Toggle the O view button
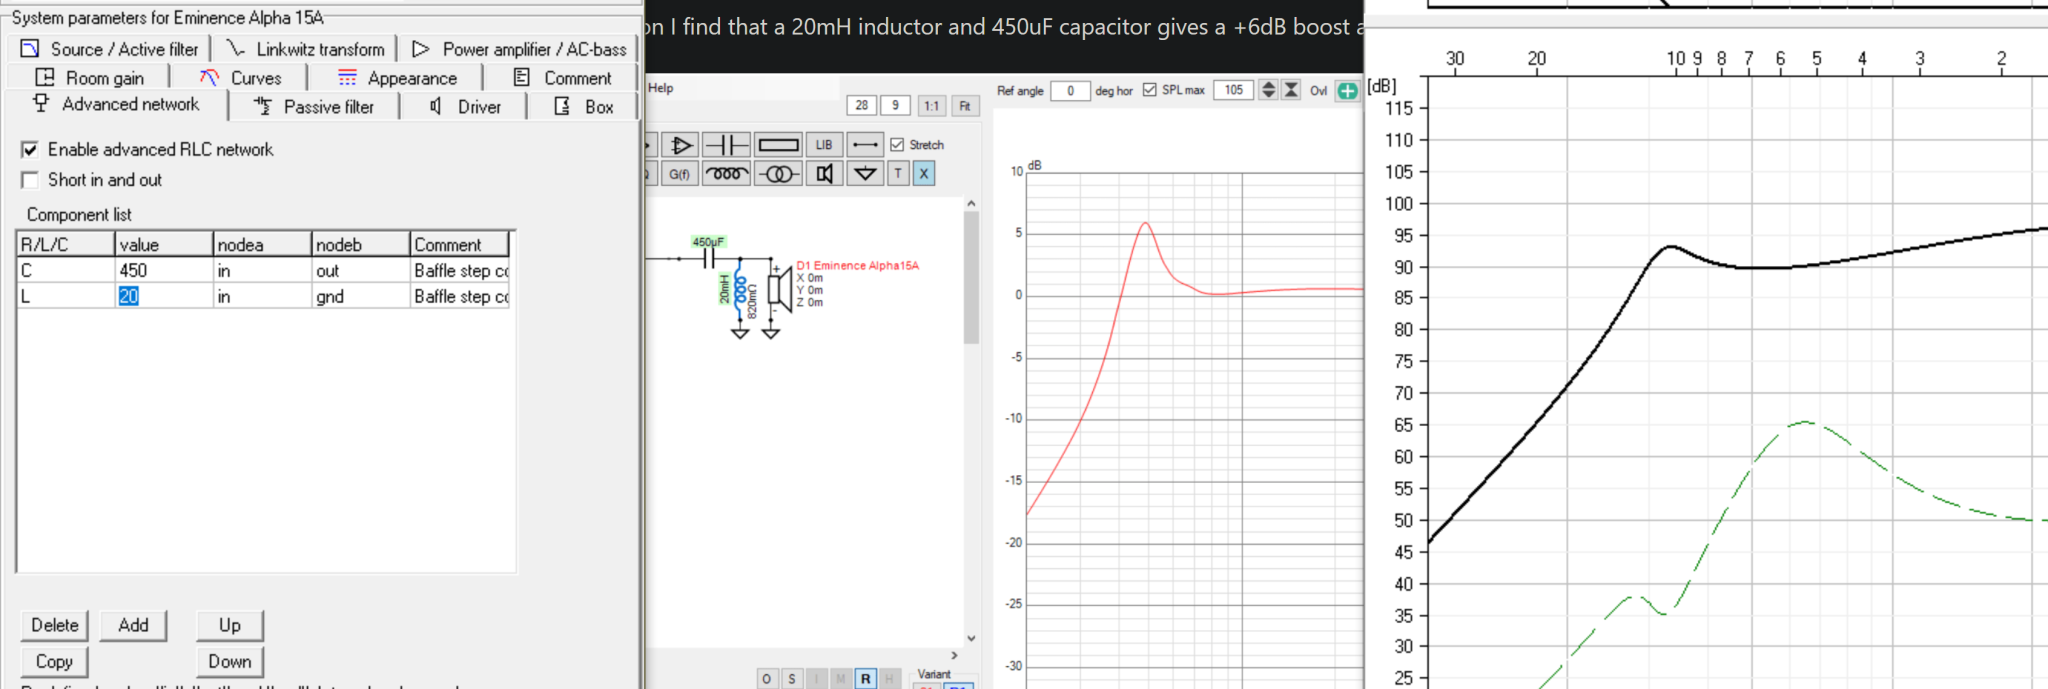 pyautogui.click(x=767, y=679)
